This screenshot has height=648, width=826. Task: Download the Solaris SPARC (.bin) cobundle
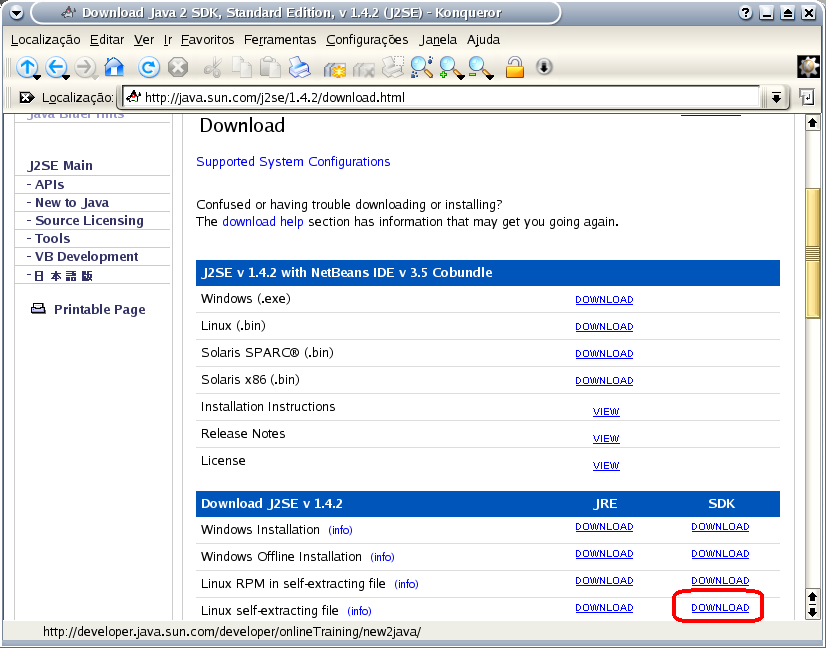[604, 354]
